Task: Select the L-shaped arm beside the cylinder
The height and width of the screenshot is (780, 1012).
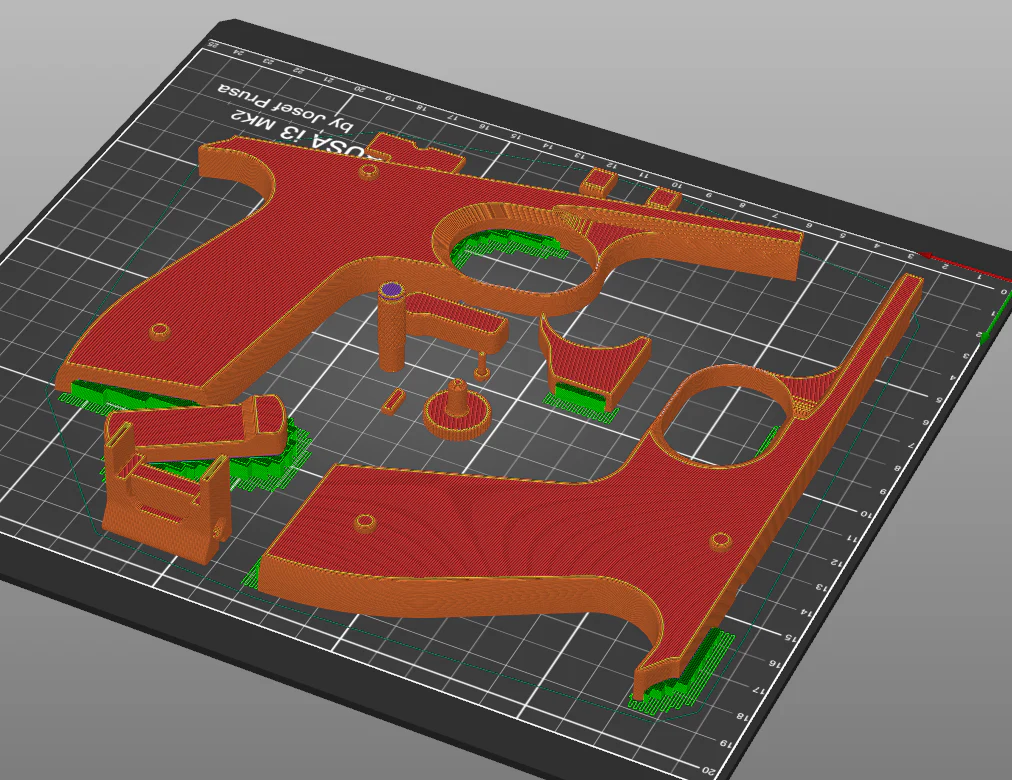Action: (458, 319)
